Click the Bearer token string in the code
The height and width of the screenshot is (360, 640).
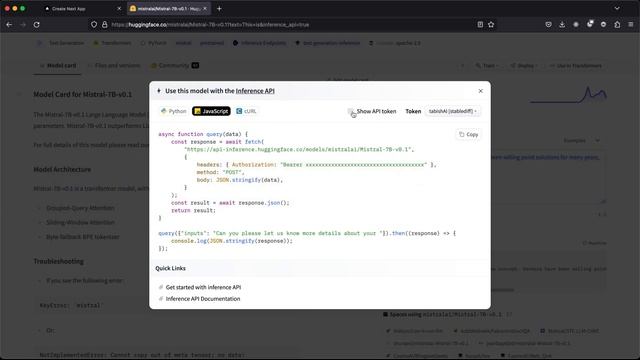tap(354, 164)
